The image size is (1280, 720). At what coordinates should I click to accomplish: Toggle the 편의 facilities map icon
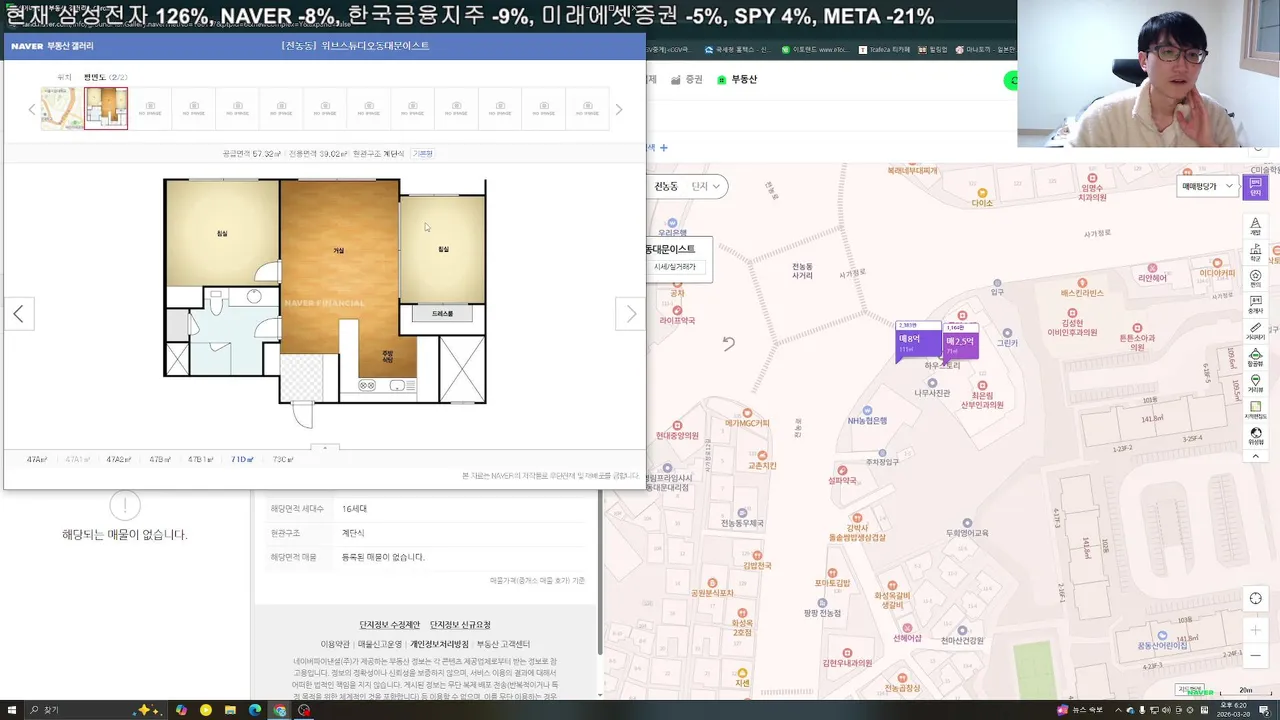[1255, 279]
